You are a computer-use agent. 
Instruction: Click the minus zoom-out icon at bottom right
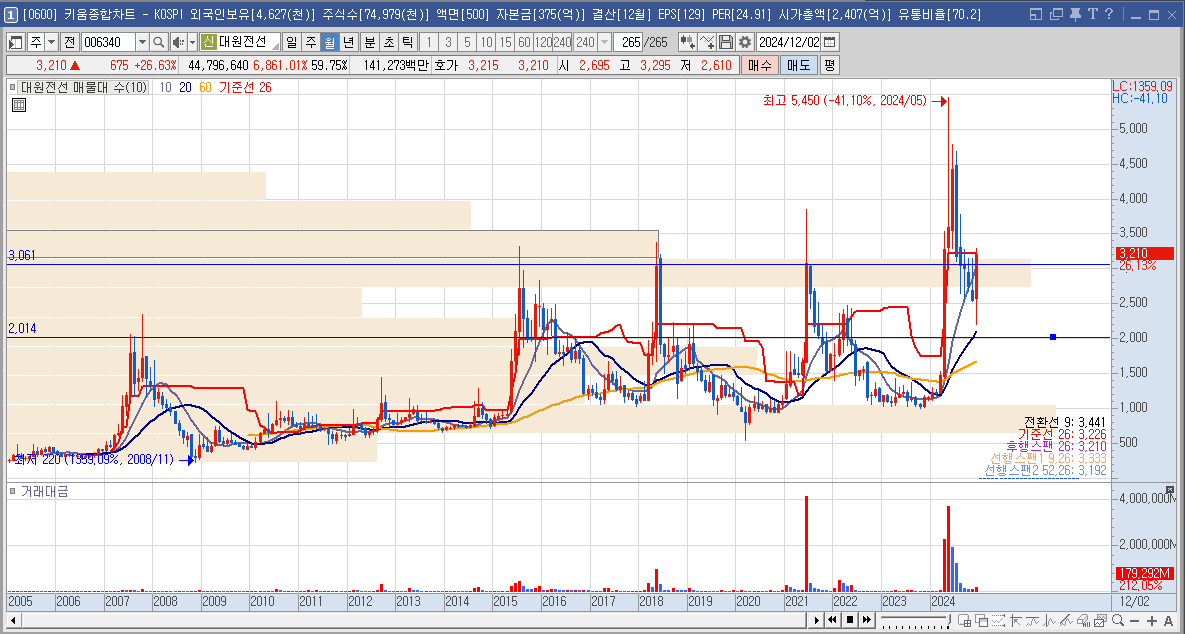tap(1135, 620)
